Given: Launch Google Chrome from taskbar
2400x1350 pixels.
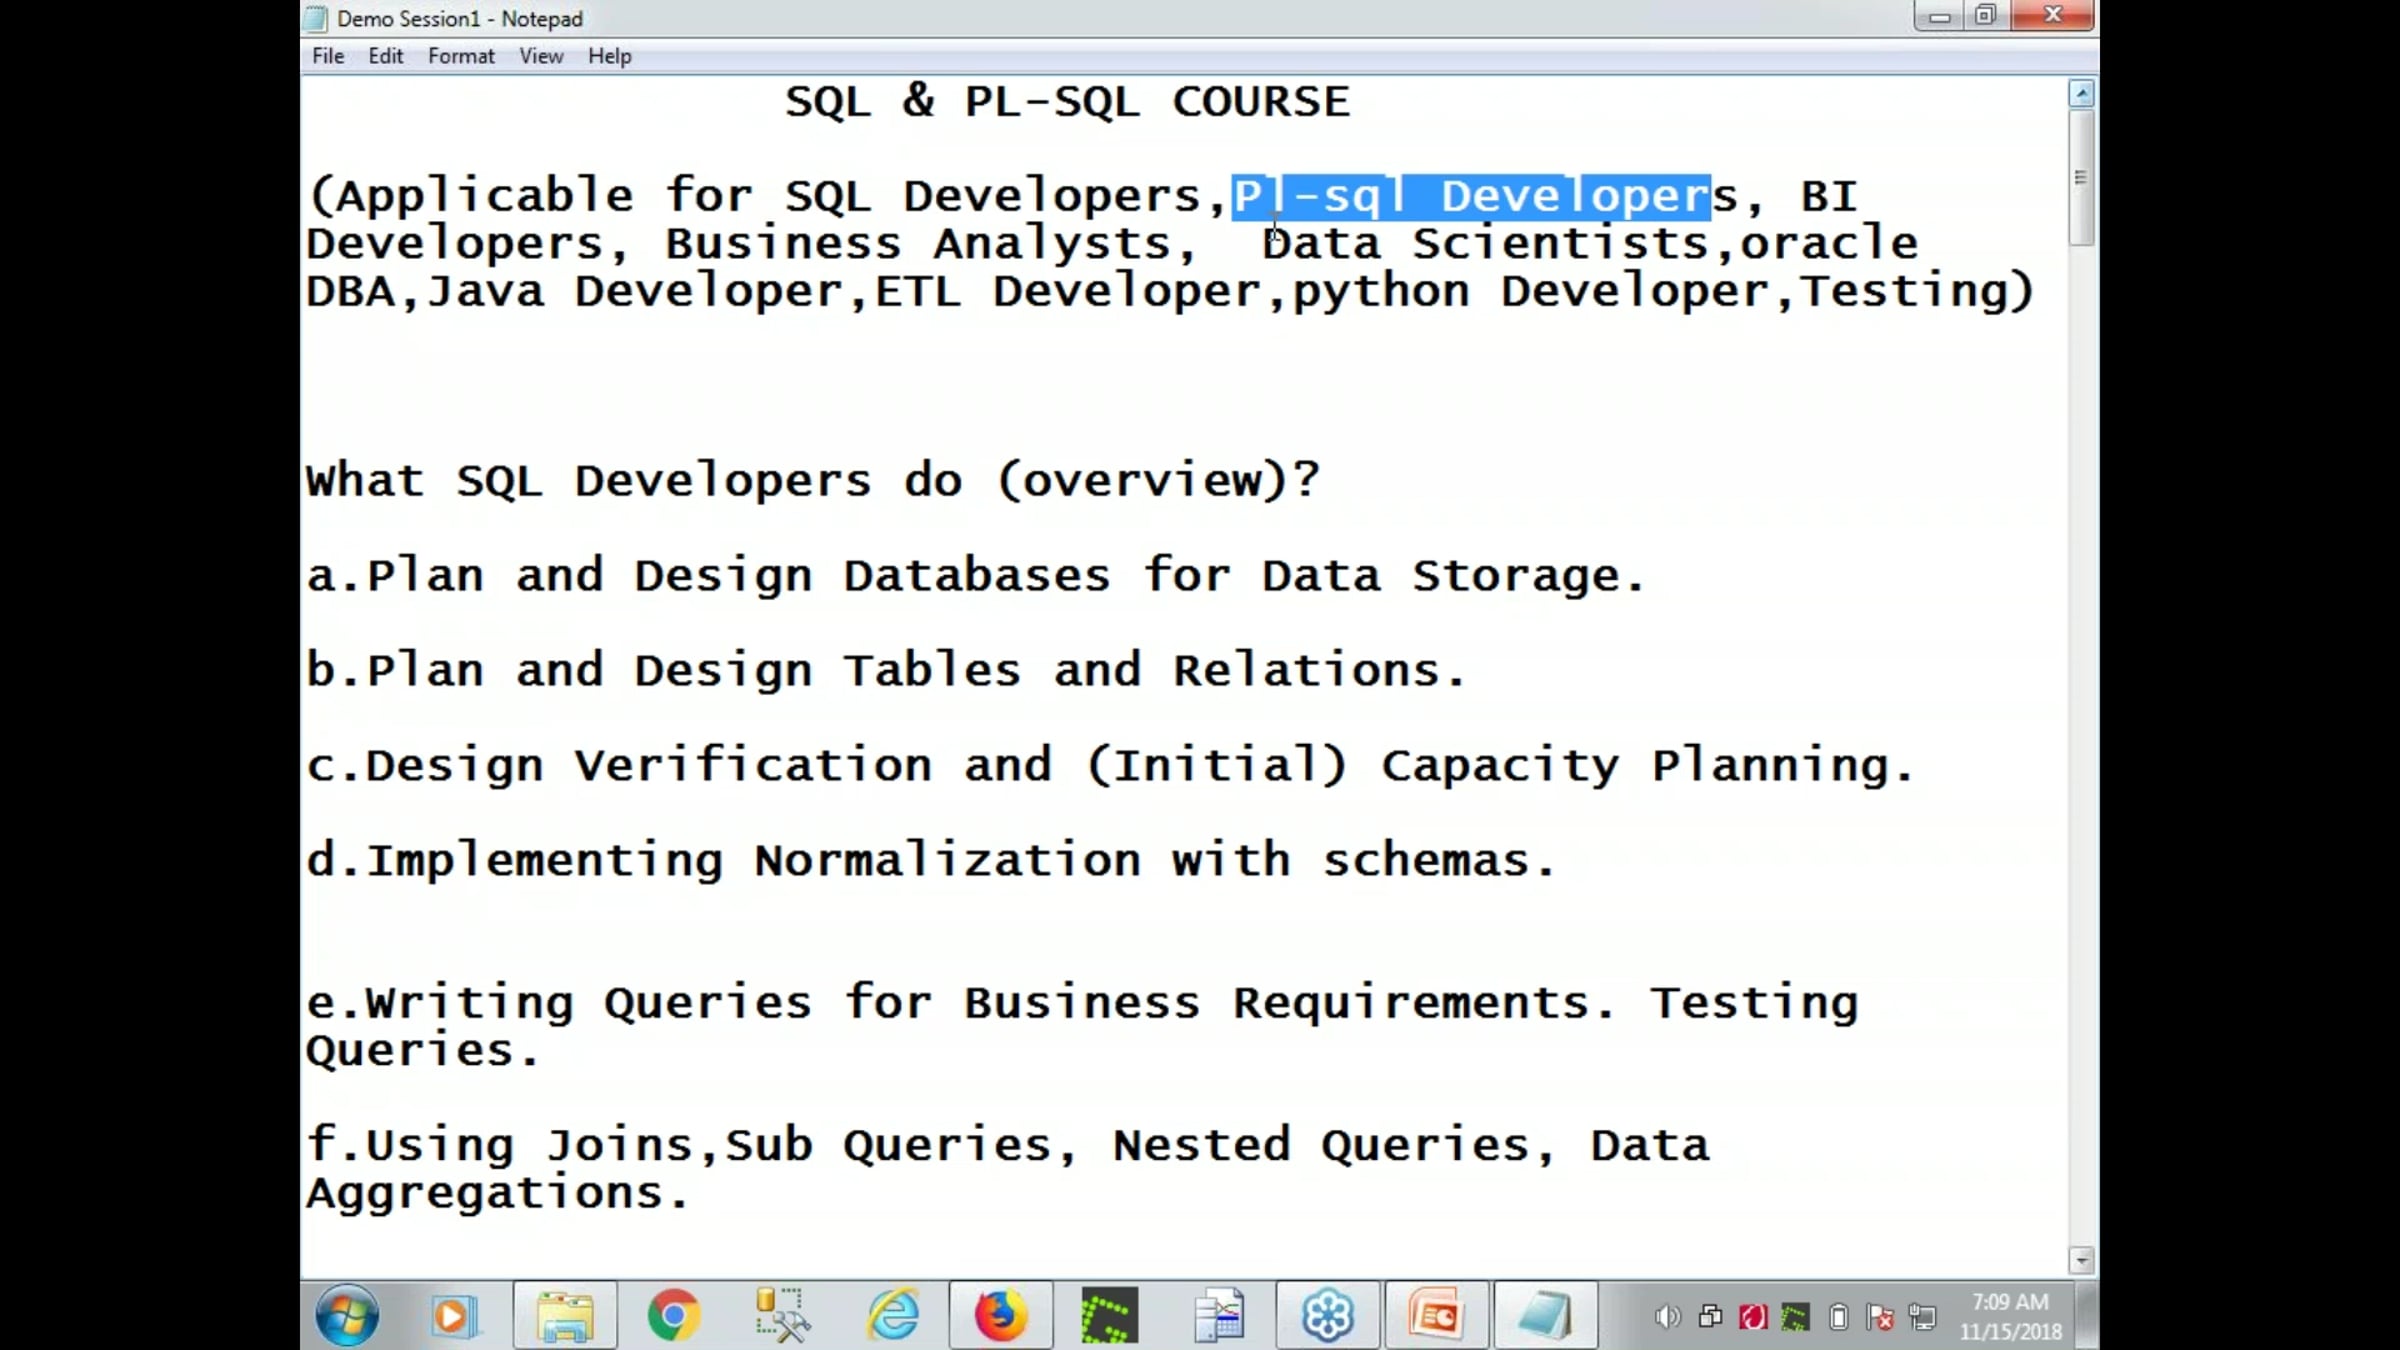Looking at the screenshot, I should coord(673,1316).
